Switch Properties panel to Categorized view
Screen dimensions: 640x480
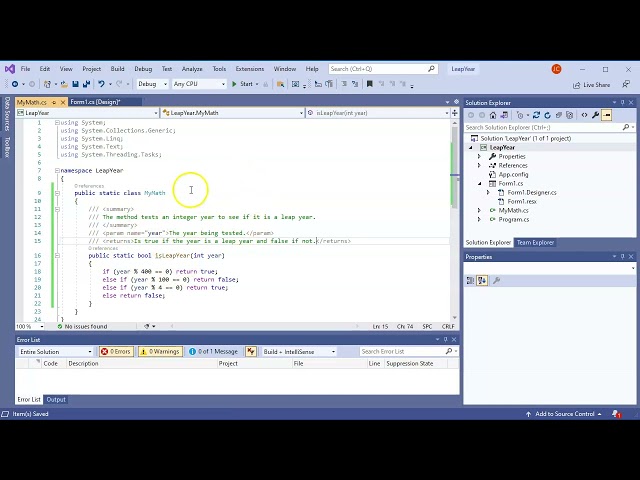(470, 280)
